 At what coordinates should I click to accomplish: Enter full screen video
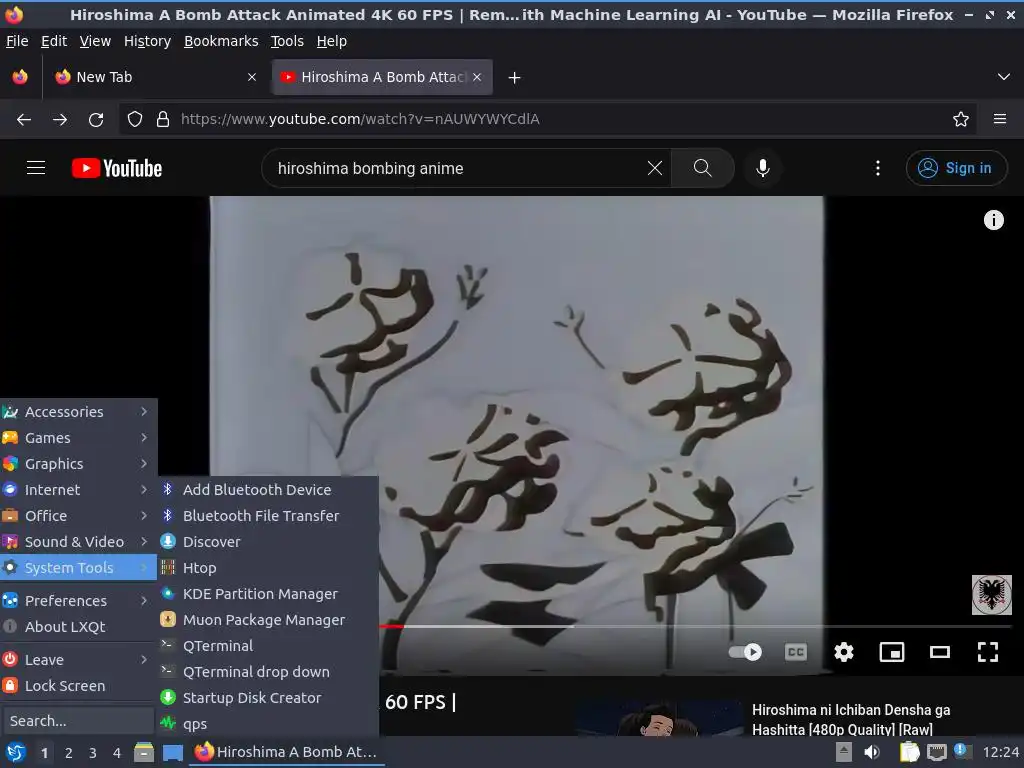pos(987,652)
